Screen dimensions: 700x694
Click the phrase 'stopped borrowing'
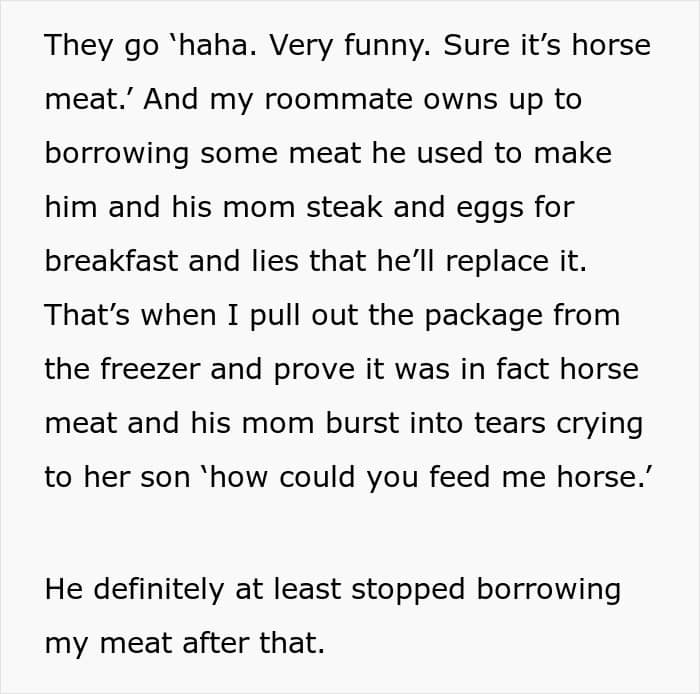486,590
